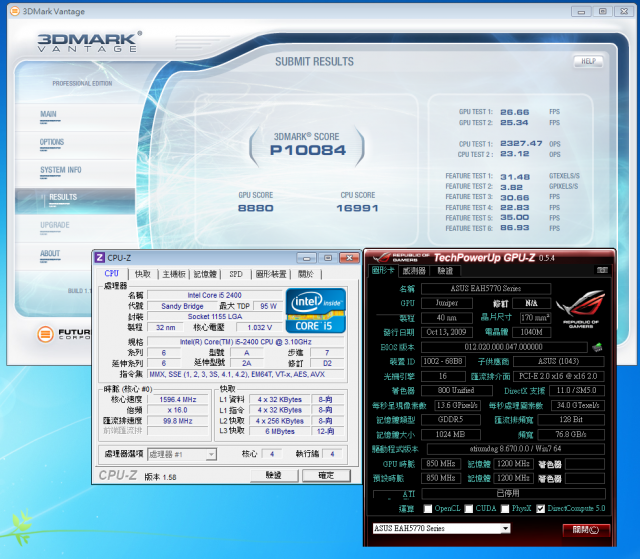Click the CPU SCORE value 16991

coord(357,208)
